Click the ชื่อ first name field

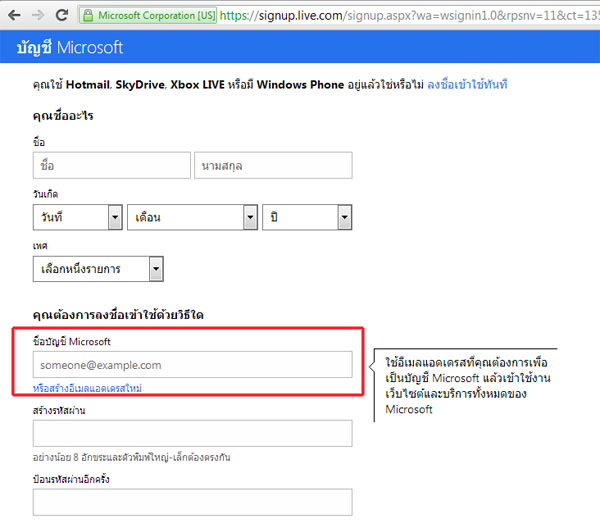click(112, 165)
